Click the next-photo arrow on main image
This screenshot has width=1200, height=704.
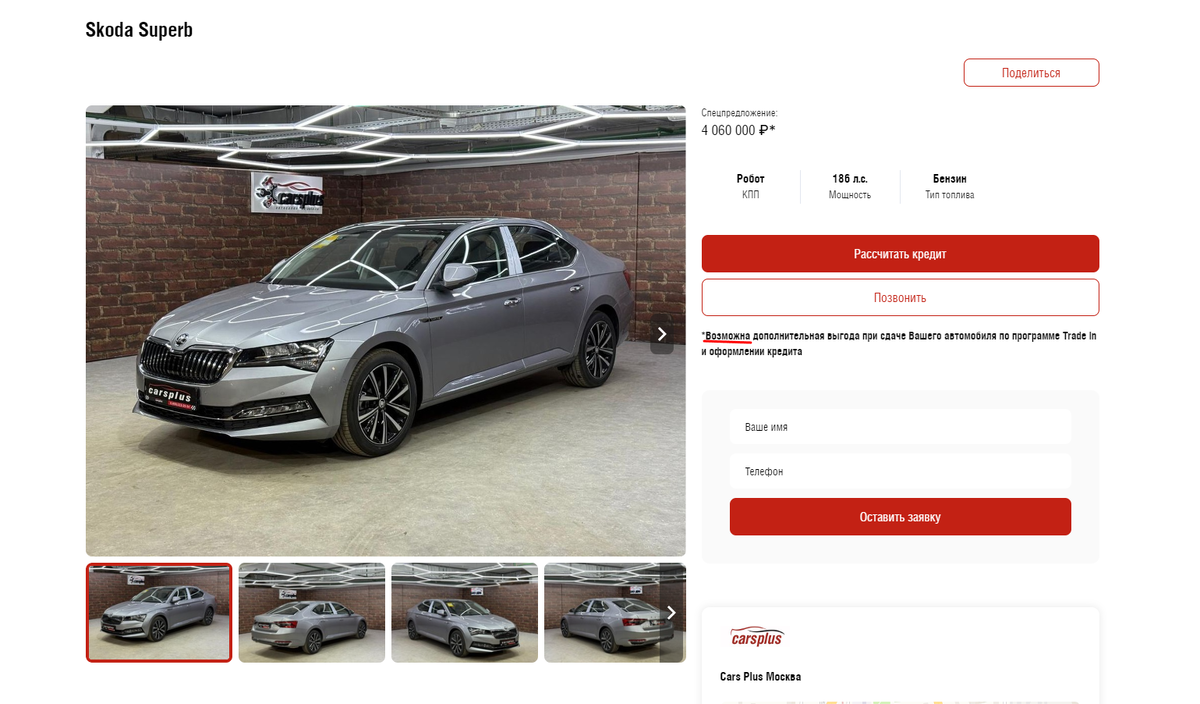pyautogui.click(x=662, y=334)
